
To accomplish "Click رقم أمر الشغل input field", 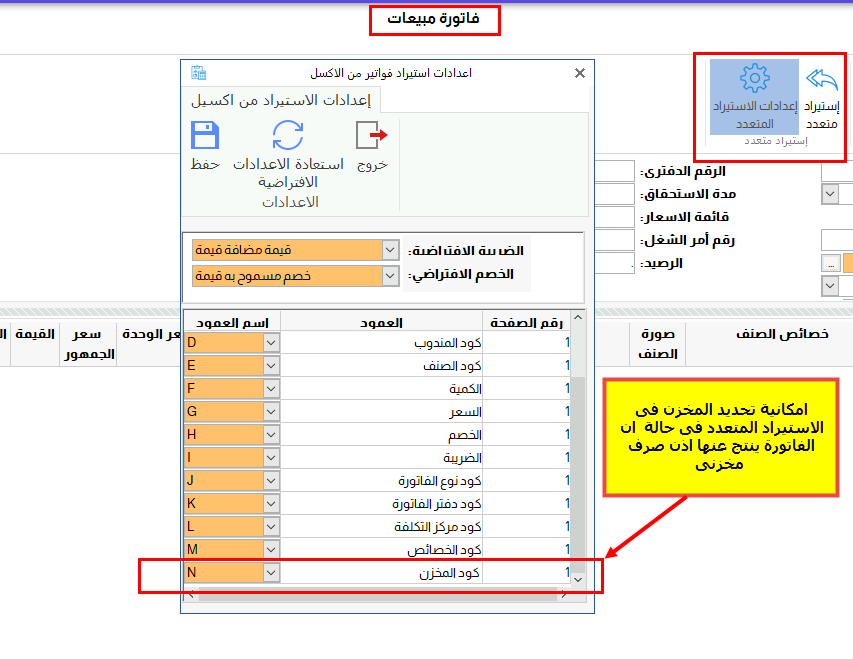I will coord(615,239).
